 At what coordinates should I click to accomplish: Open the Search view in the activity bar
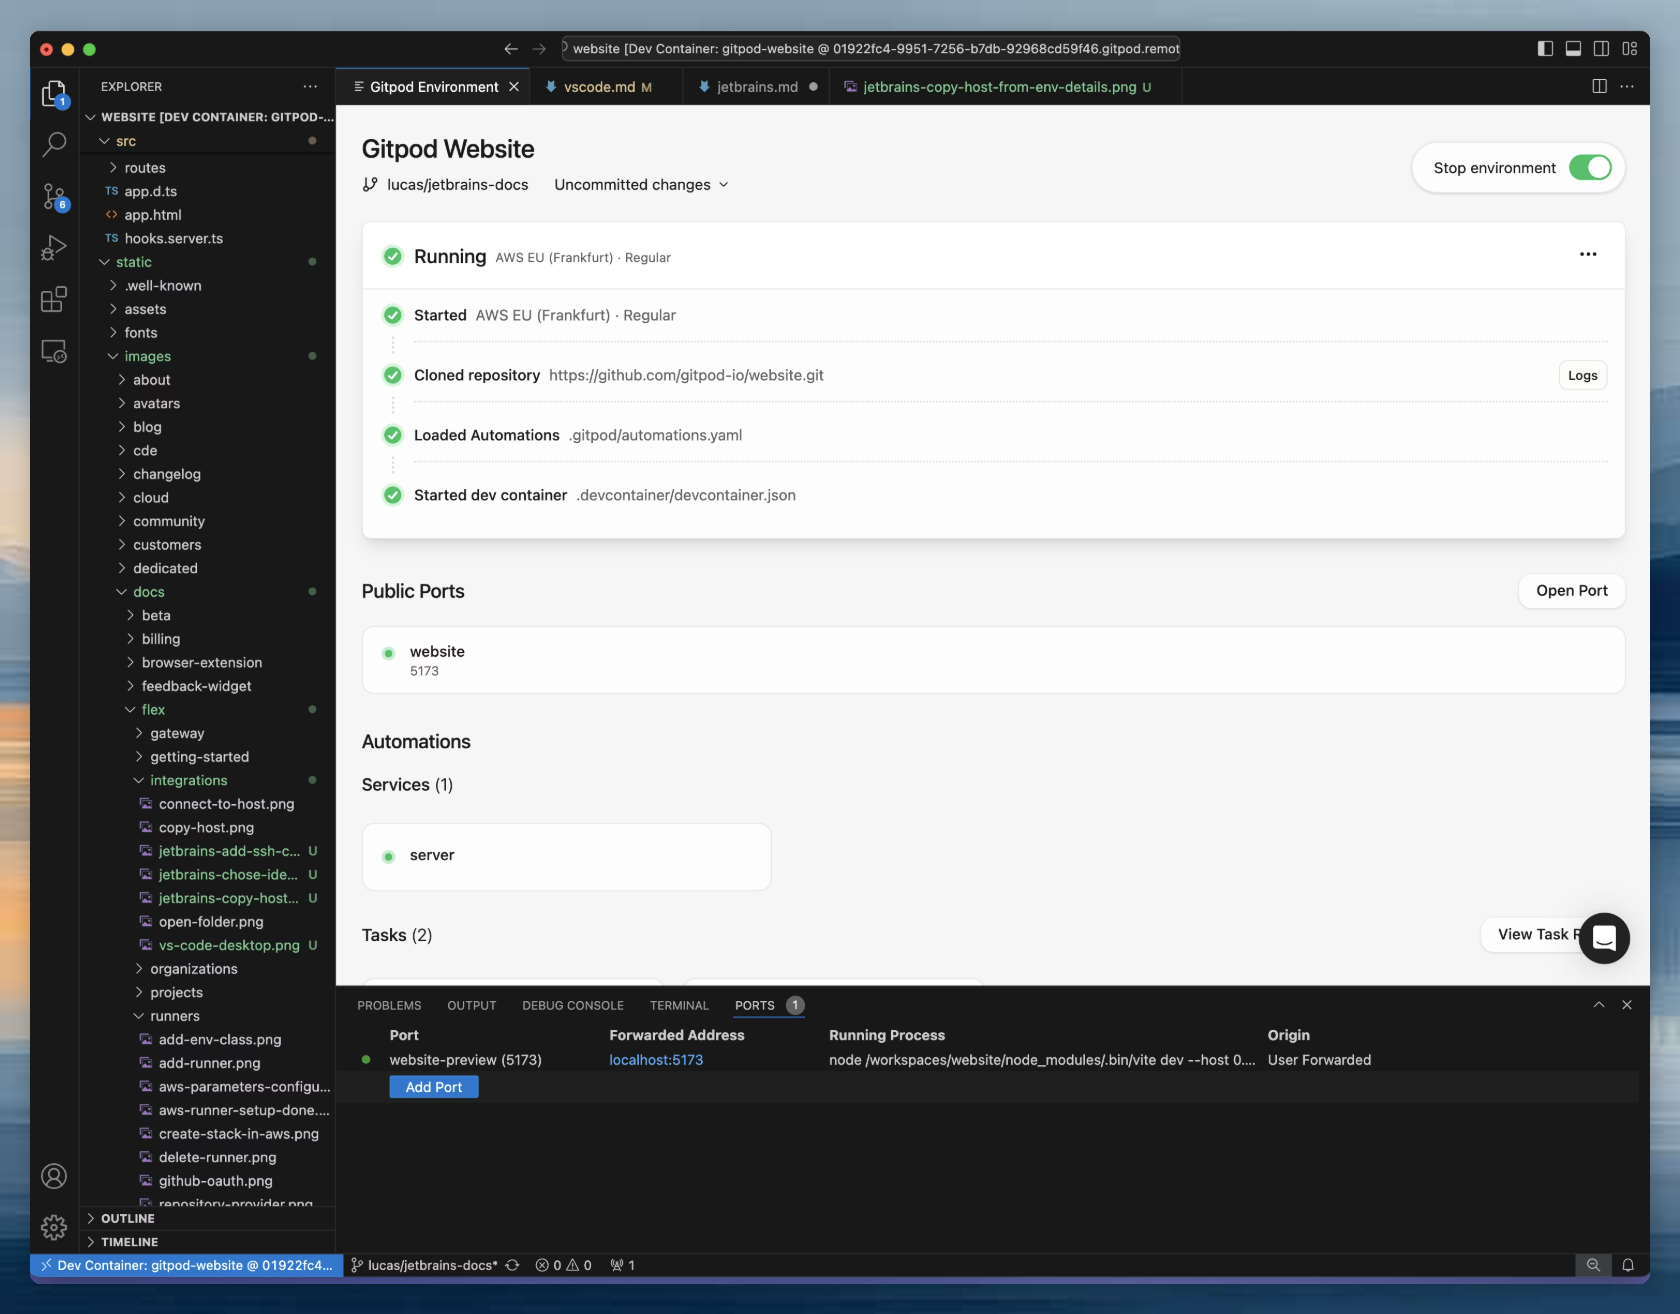point(54,145)
